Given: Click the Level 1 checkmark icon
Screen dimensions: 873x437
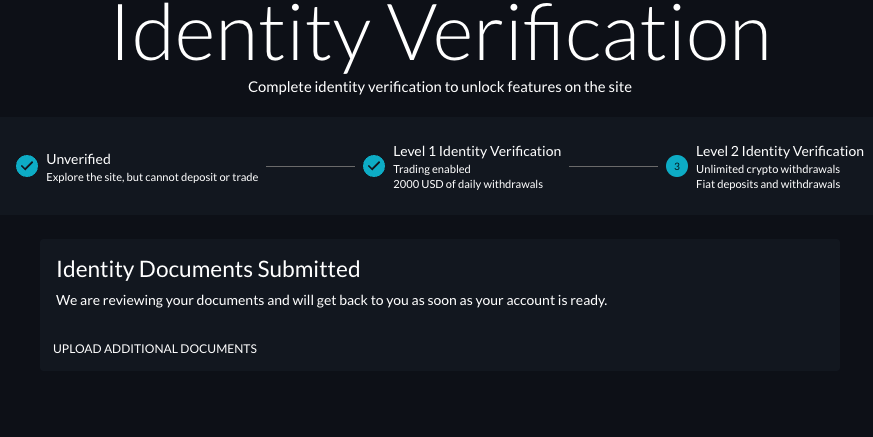Looking at the screenshot, I should coord(374,166).
